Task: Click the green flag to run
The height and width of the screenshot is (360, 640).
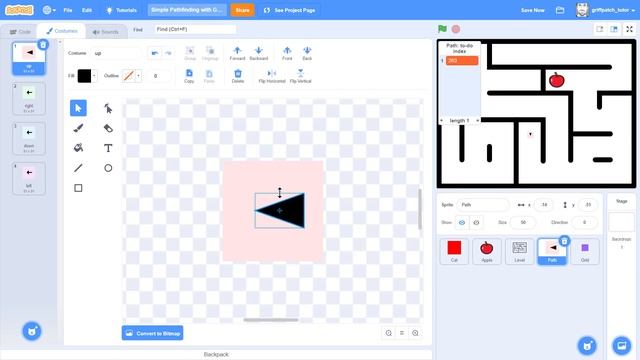Action: pyautogui.click(x=442, y=29)
